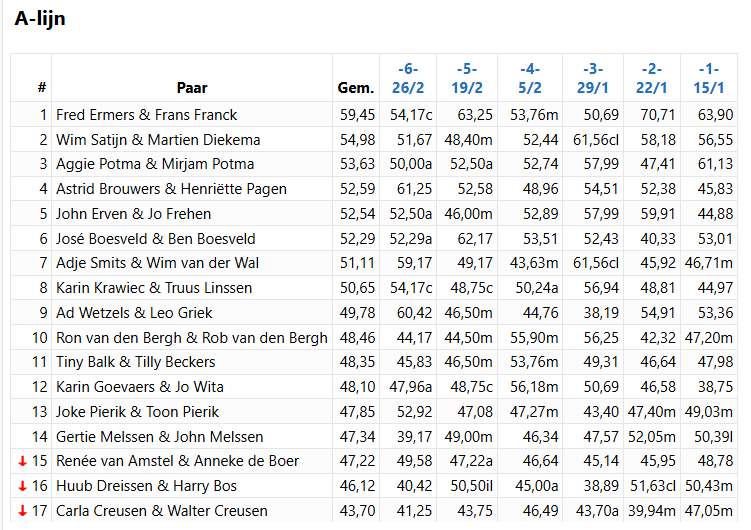Open session -1- 15/1 column link

tap(709, 78)
